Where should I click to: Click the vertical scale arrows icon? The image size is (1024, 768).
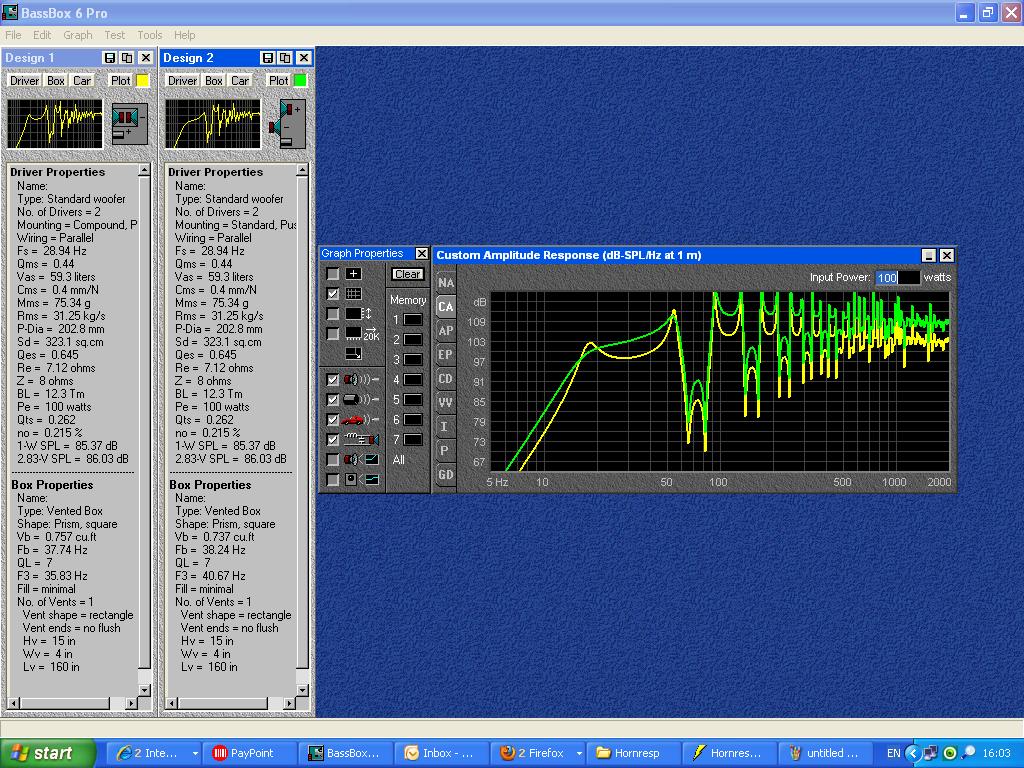pos(359,314)
